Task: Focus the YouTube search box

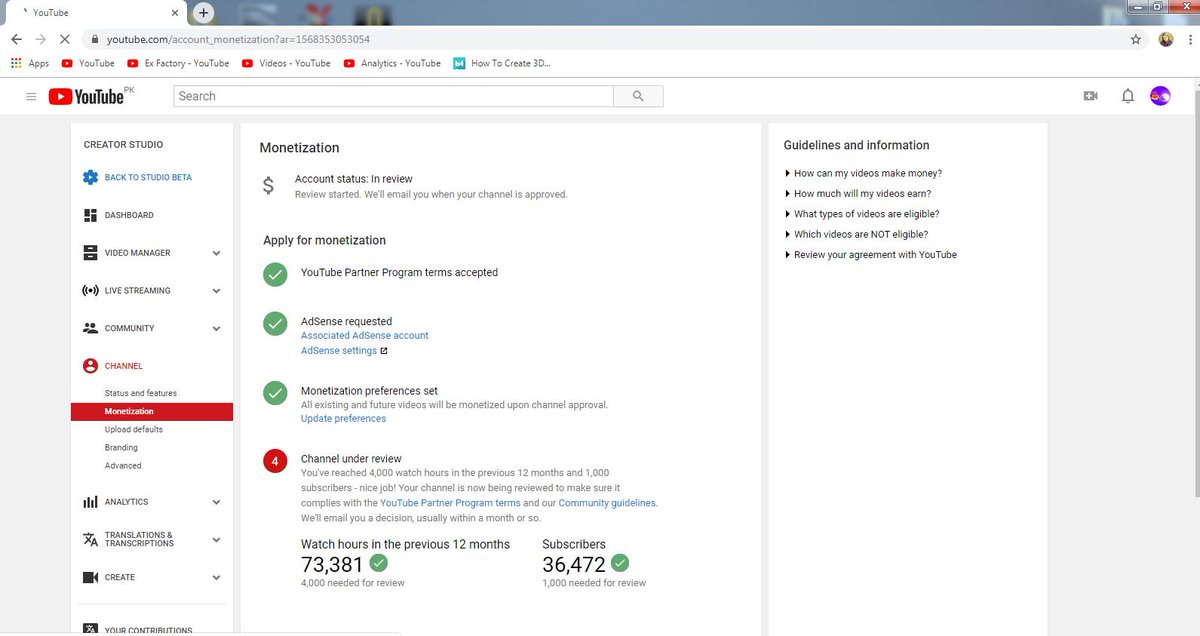Action: click(393, 96)
